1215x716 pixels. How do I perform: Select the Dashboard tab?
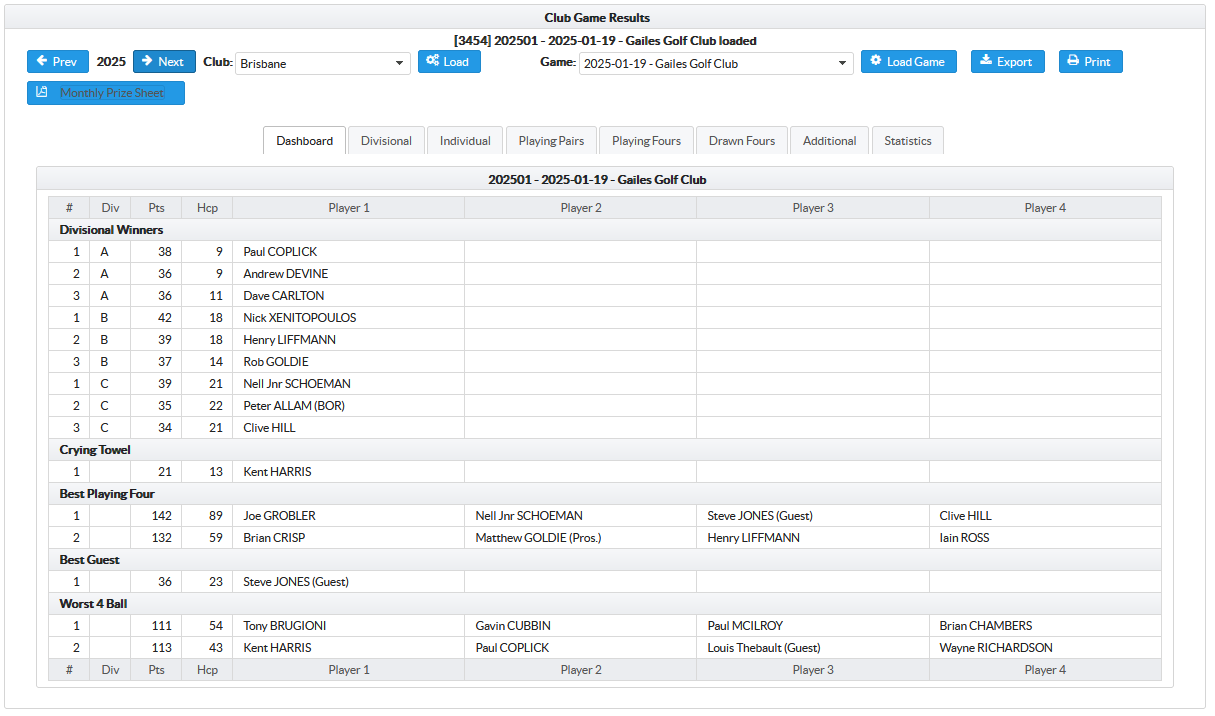[305, 141]
